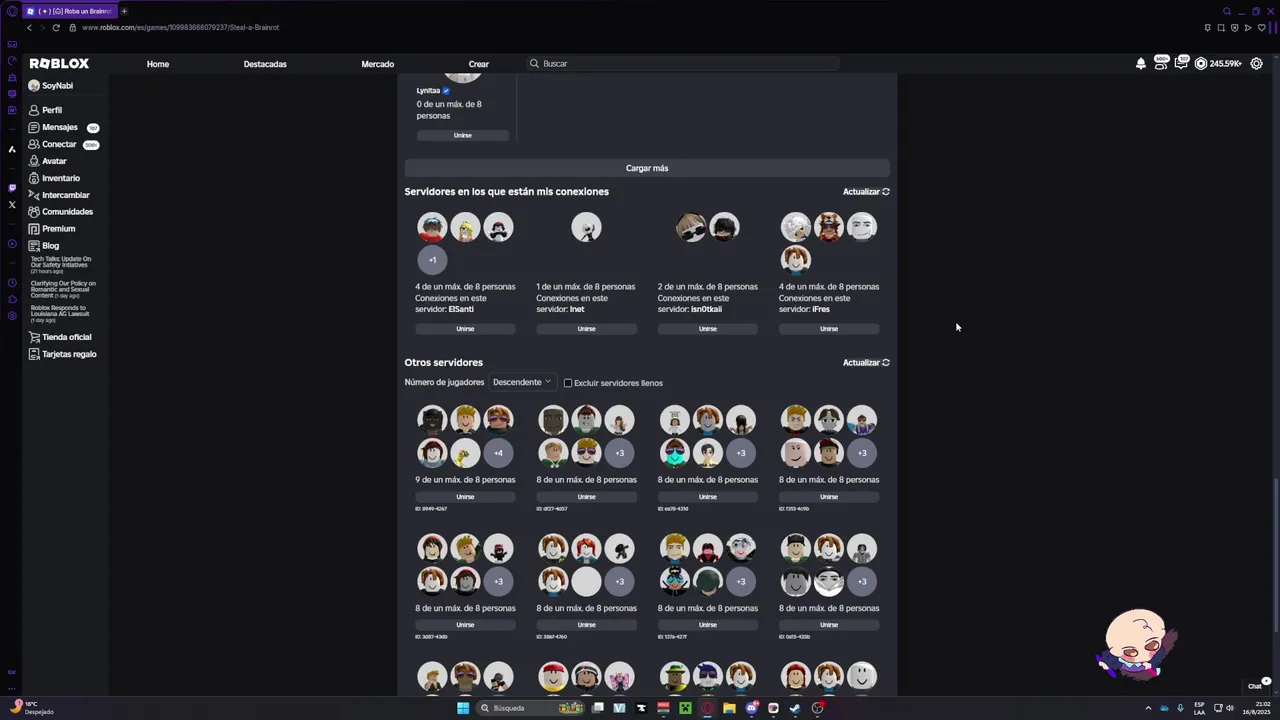The height and width of the screenshot is (720, 1280).
Task: Click the Roblox logo
Action: coord(59,64)
